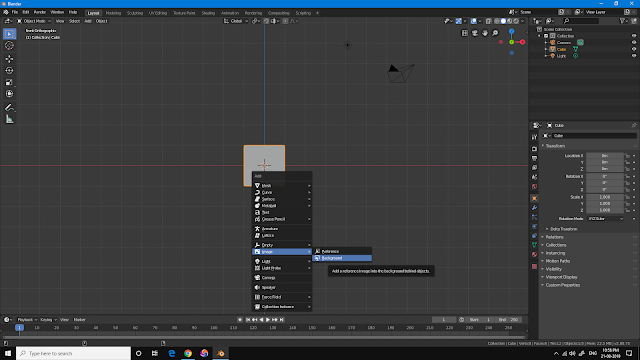The width and height of the screenshot is (640, 360).
Task: Select the Rotate tool
Action: click(9, 71)
